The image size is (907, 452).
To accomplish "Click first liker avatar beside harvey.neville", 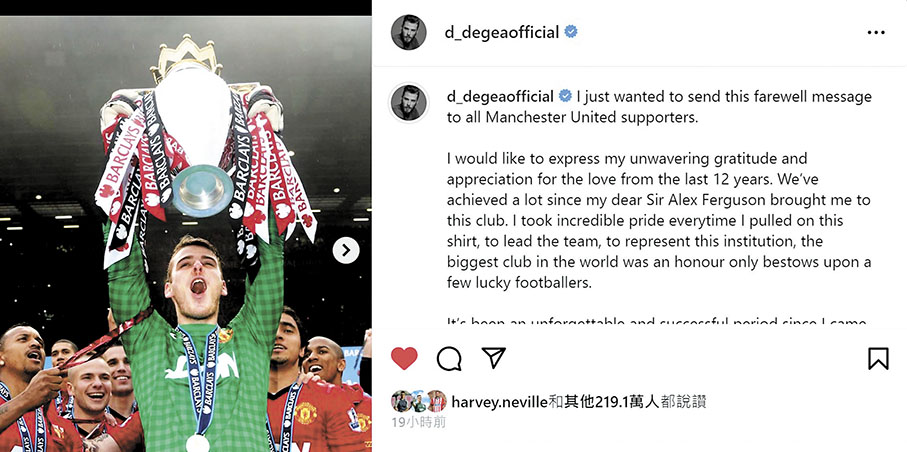I will (401, 401).
